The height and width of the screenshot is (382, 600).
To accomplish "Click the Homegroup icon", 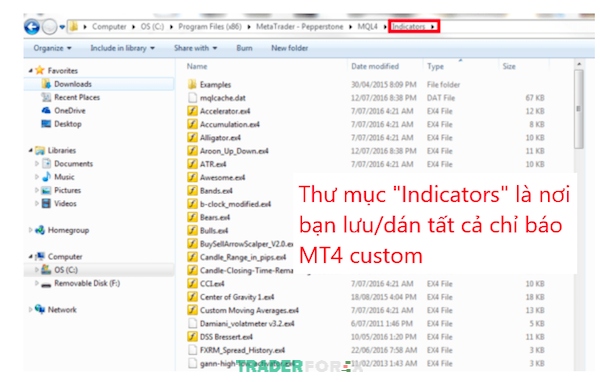I will pyautogui.click(x=40, y=230).
